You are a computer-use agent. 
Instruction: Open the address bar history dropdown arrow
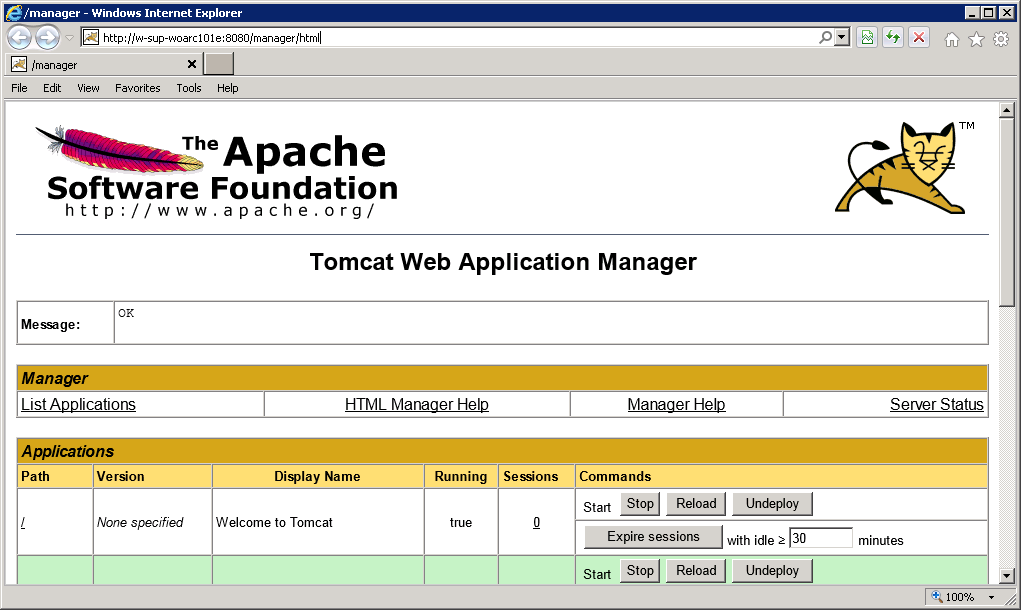coord(70,36)
